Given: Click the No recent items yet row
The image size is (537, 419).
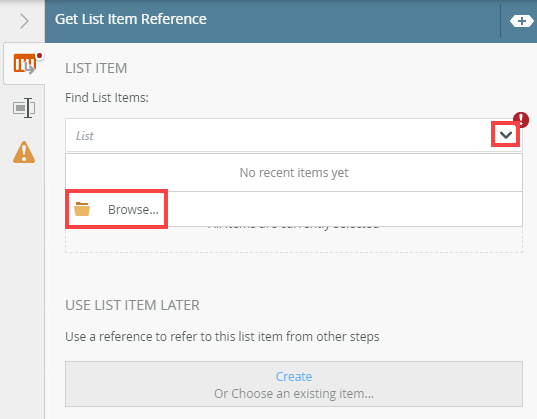Looking at the screenshot, I should [x=294, y=173].
